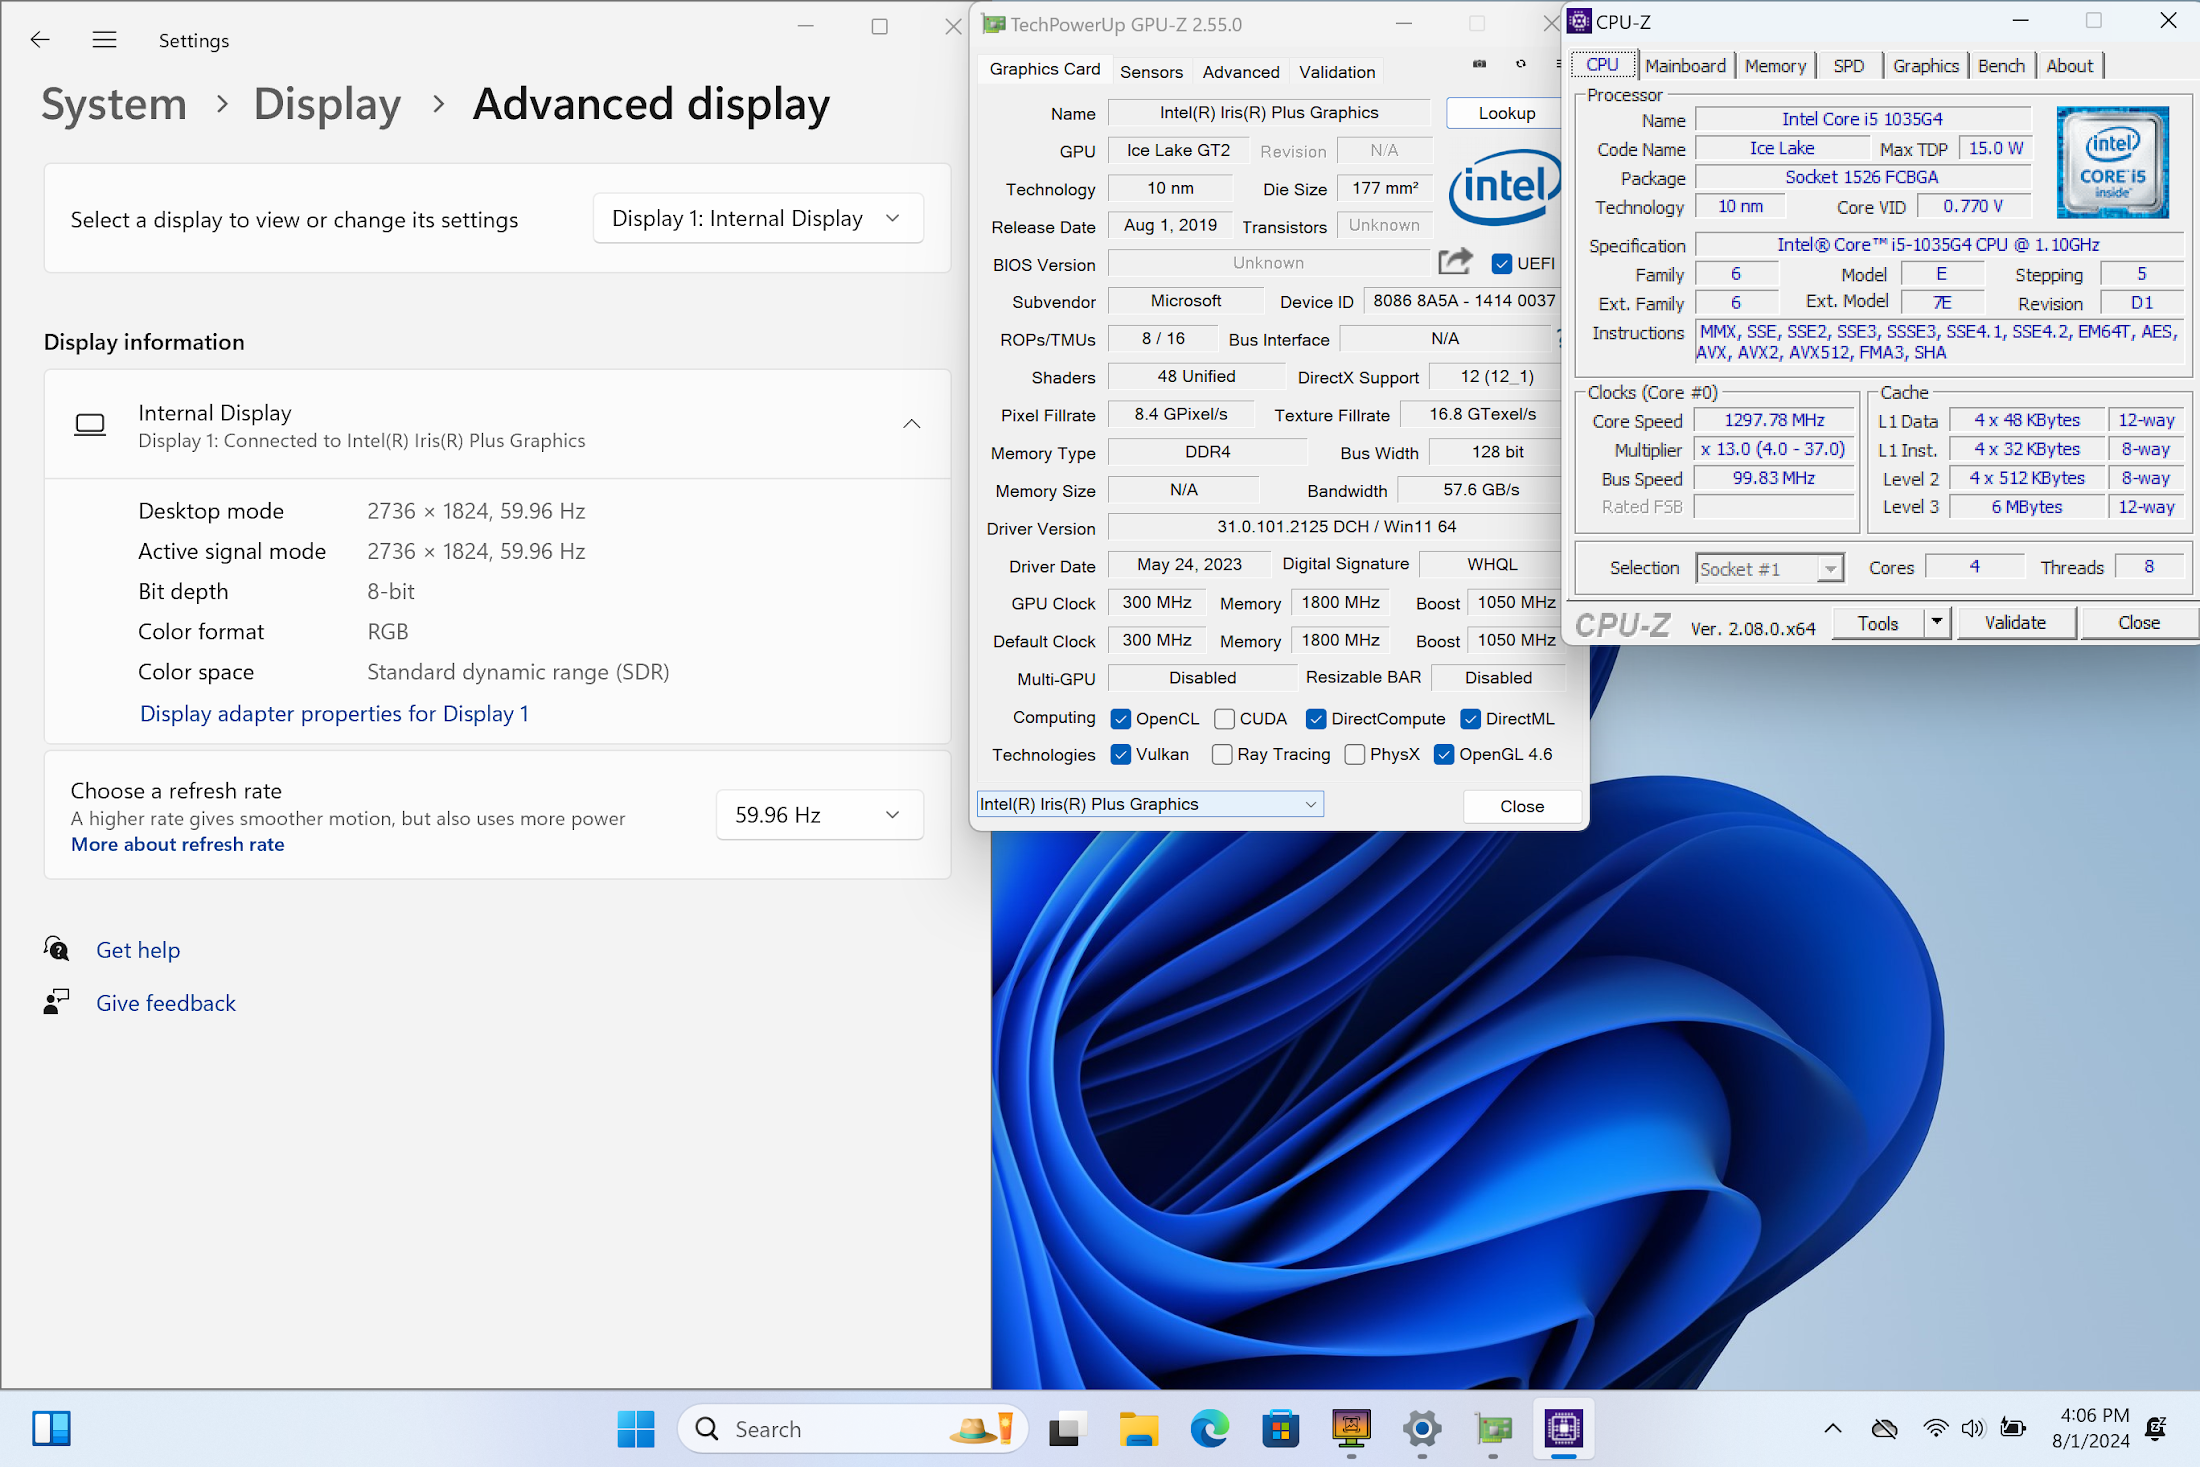Click the Give feedback icon in Settings

tap(57, 1001)
